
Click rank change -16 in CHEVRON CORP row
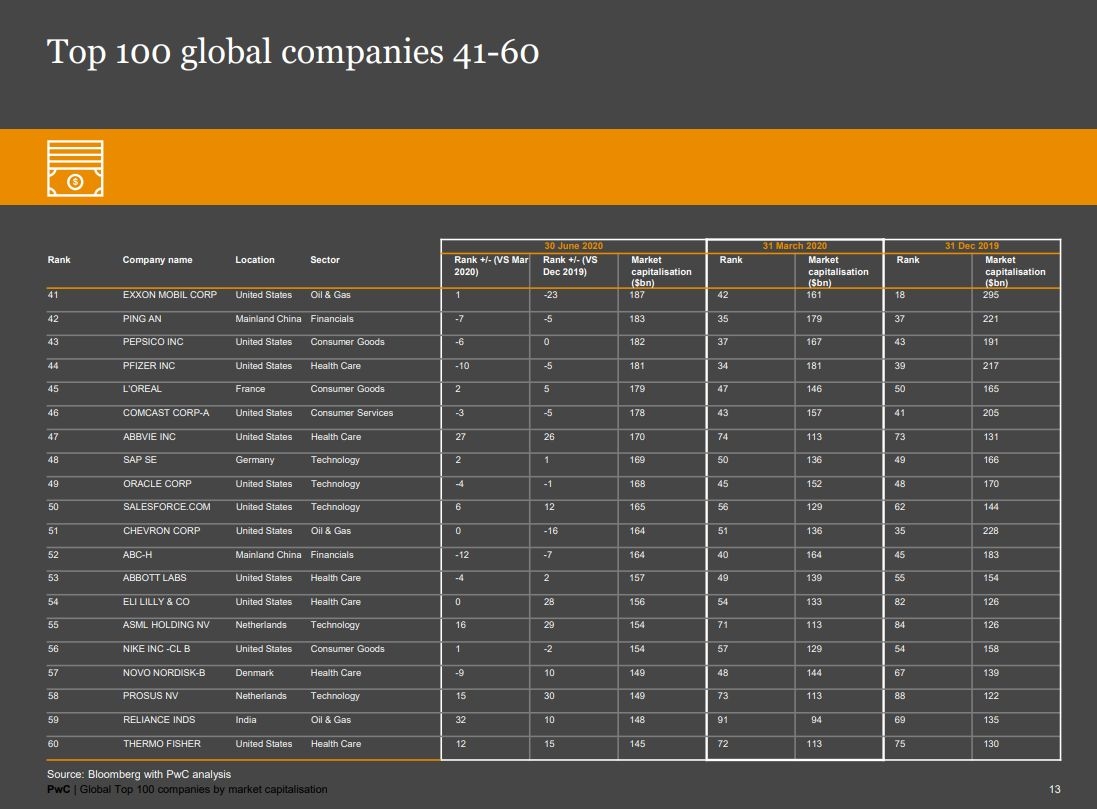tap(551, 530)
